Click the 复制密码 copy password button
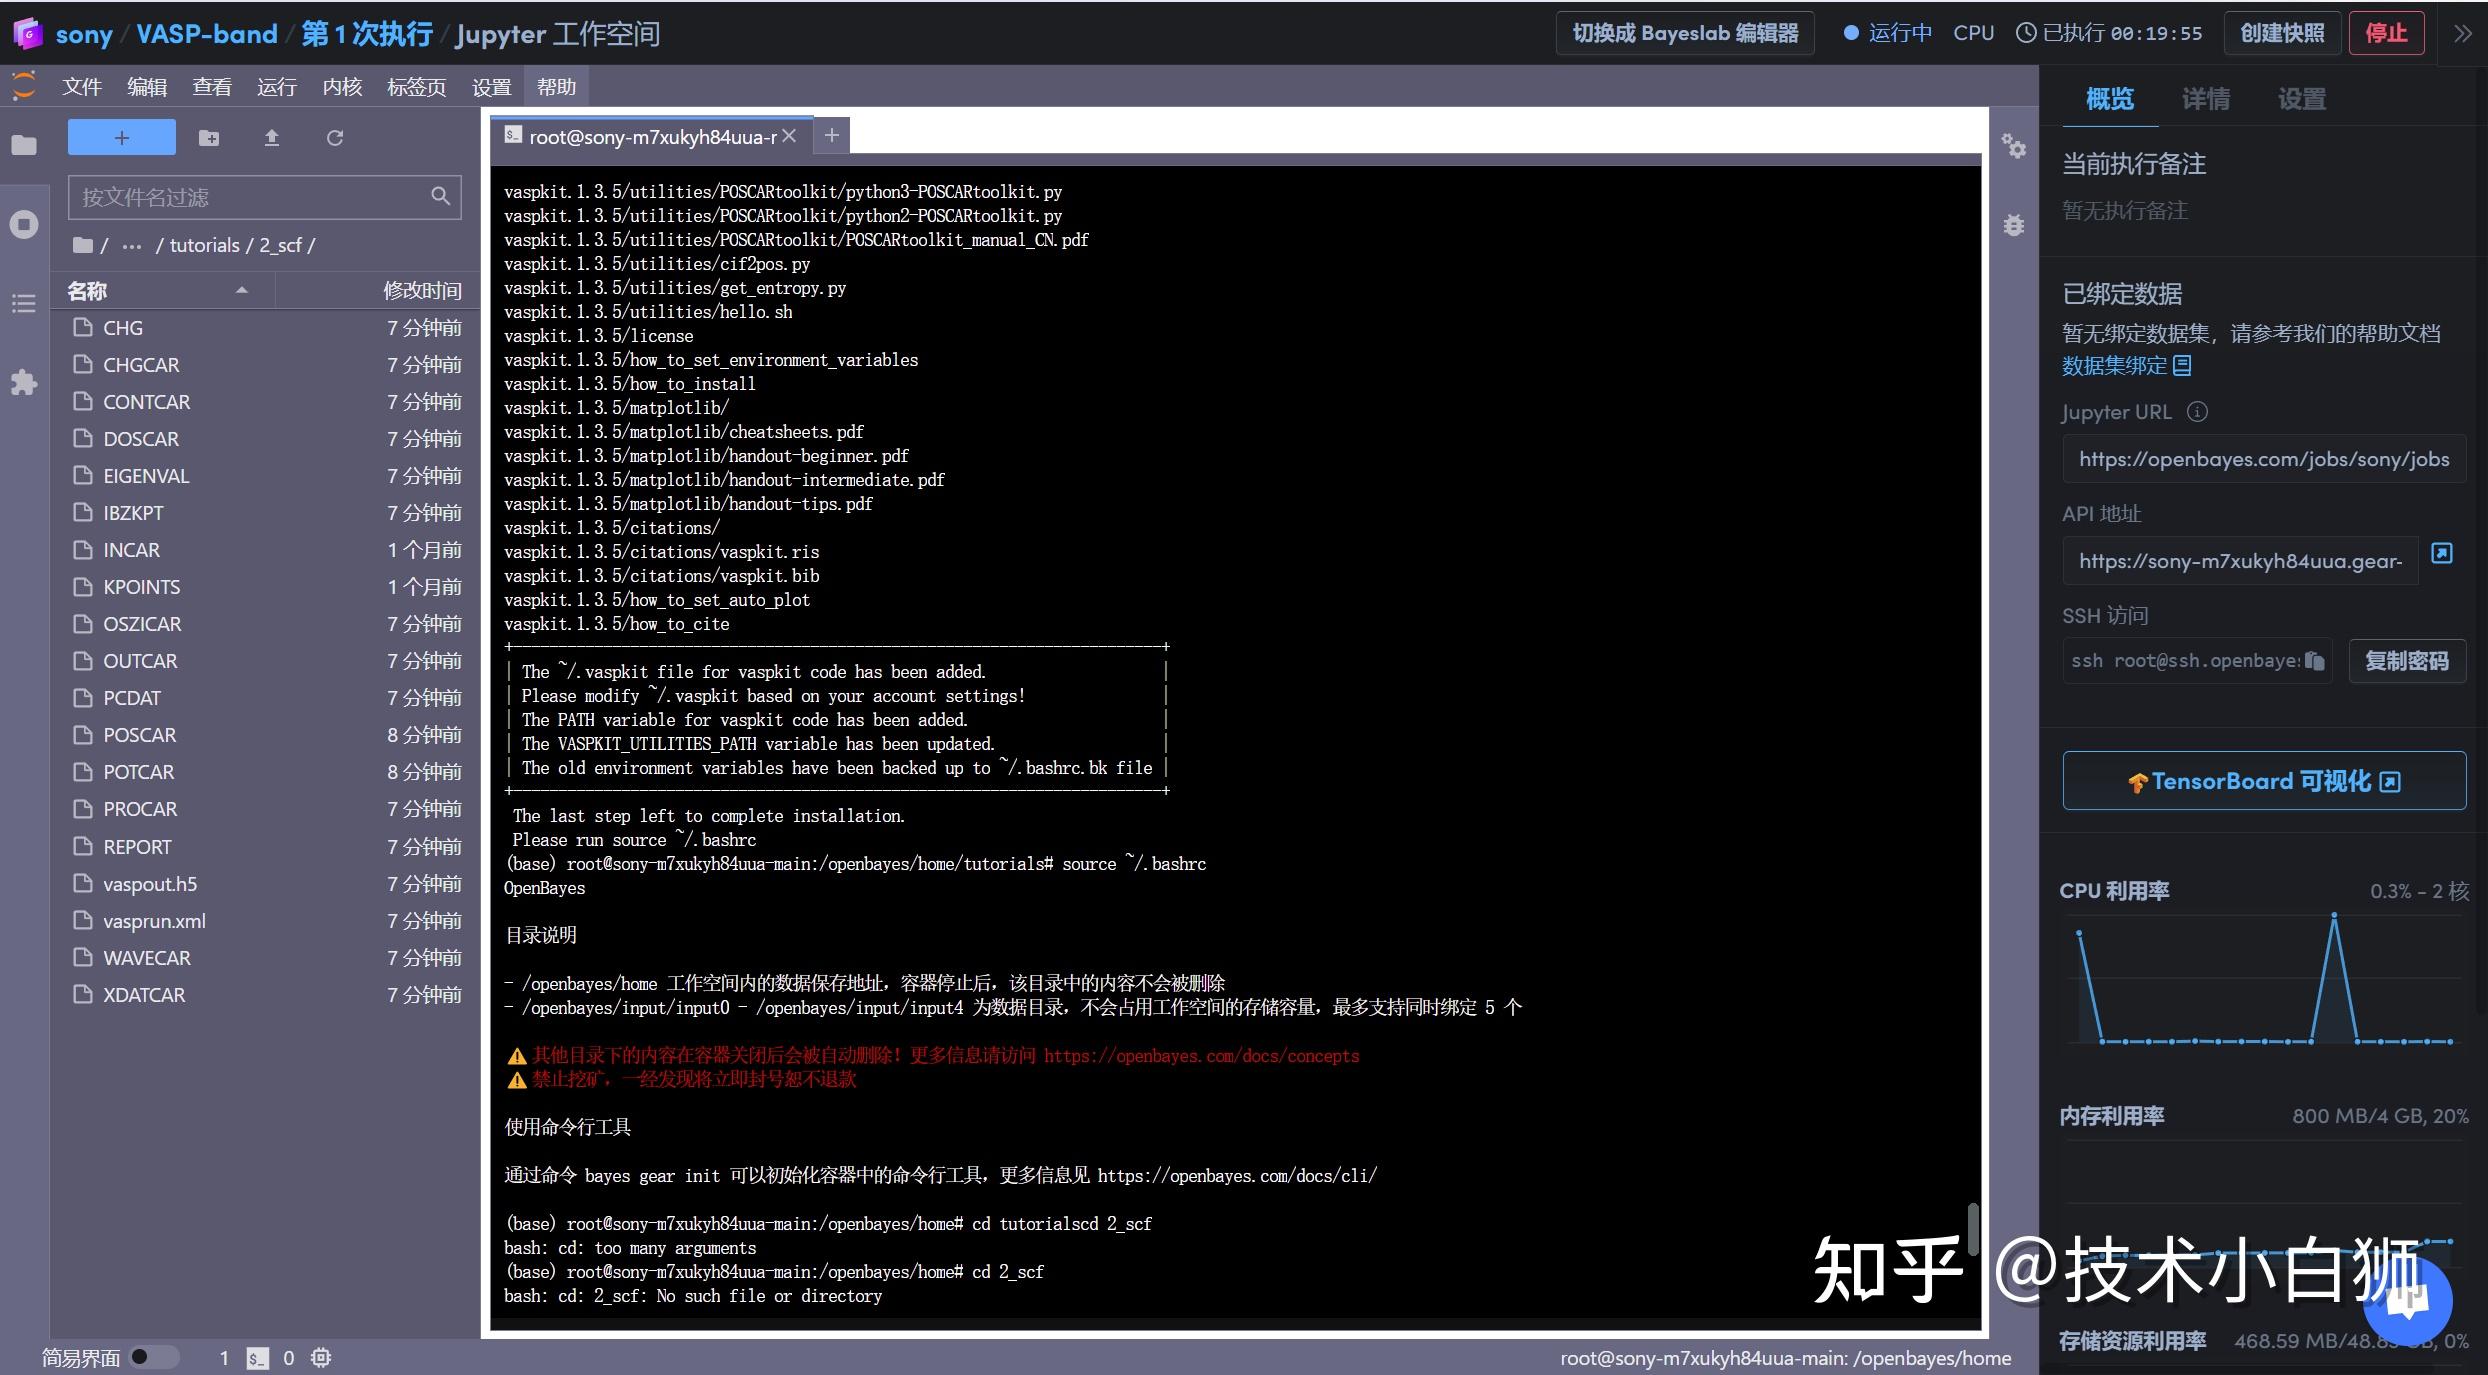 coord(2406,661)
